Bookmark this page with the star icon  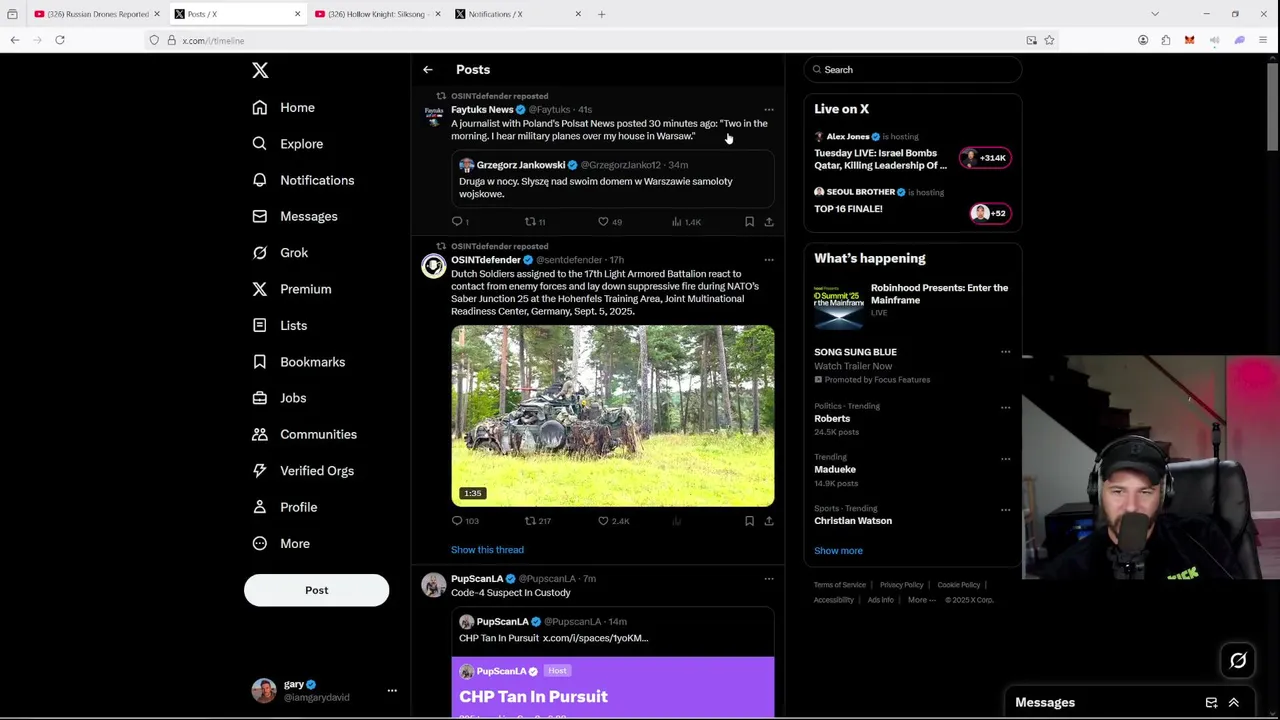1049,40
